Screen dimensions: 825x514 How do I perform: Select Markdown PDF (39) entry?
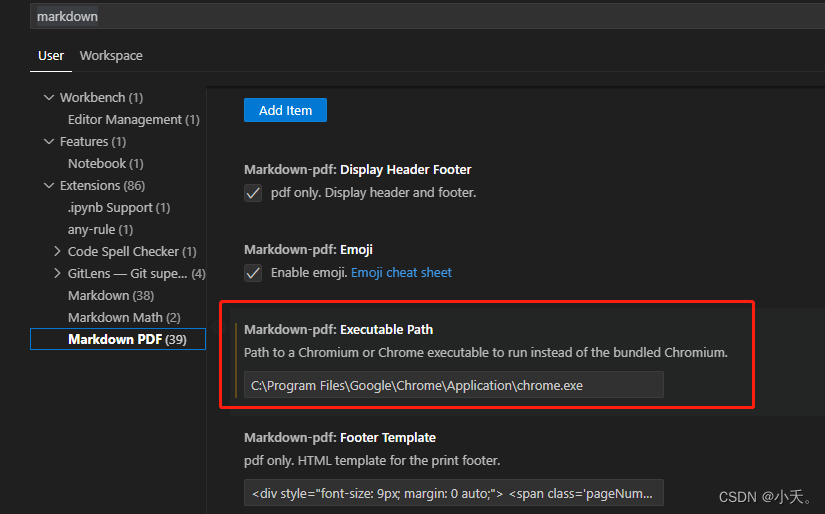pos(118,339)
